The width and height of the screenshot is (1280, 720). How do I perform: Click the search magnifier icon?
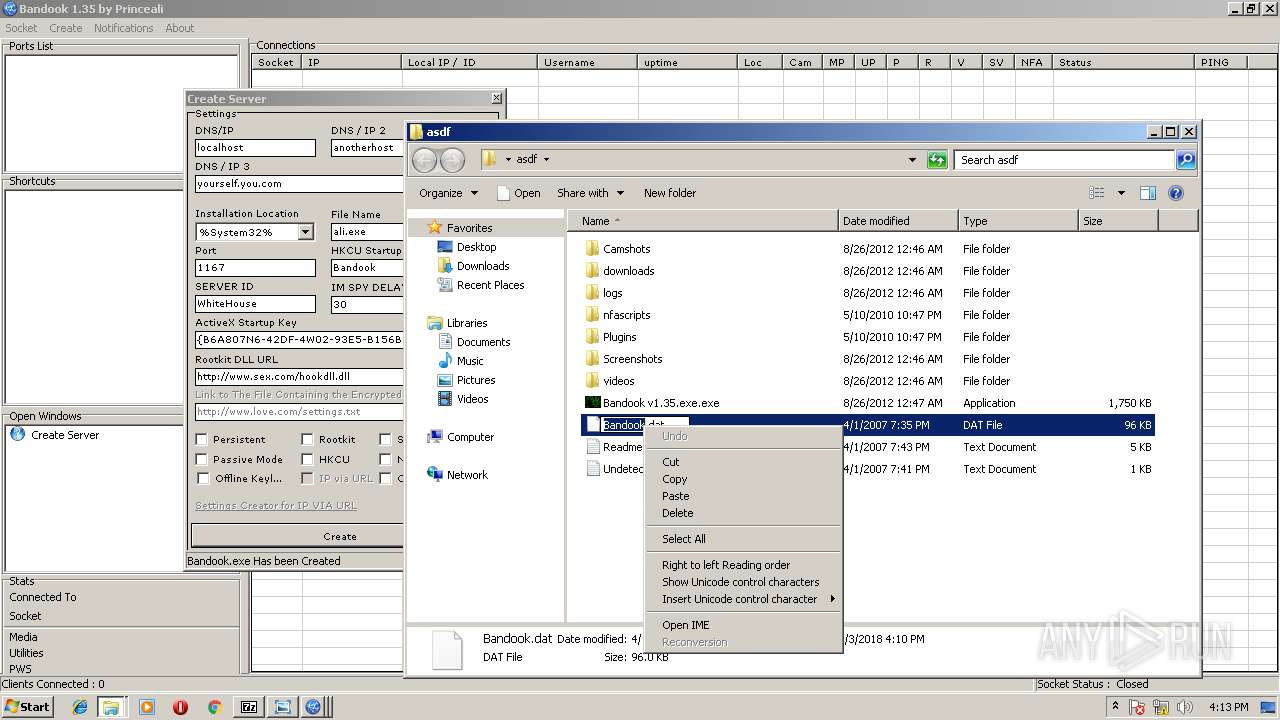(x=1185, y=160)
